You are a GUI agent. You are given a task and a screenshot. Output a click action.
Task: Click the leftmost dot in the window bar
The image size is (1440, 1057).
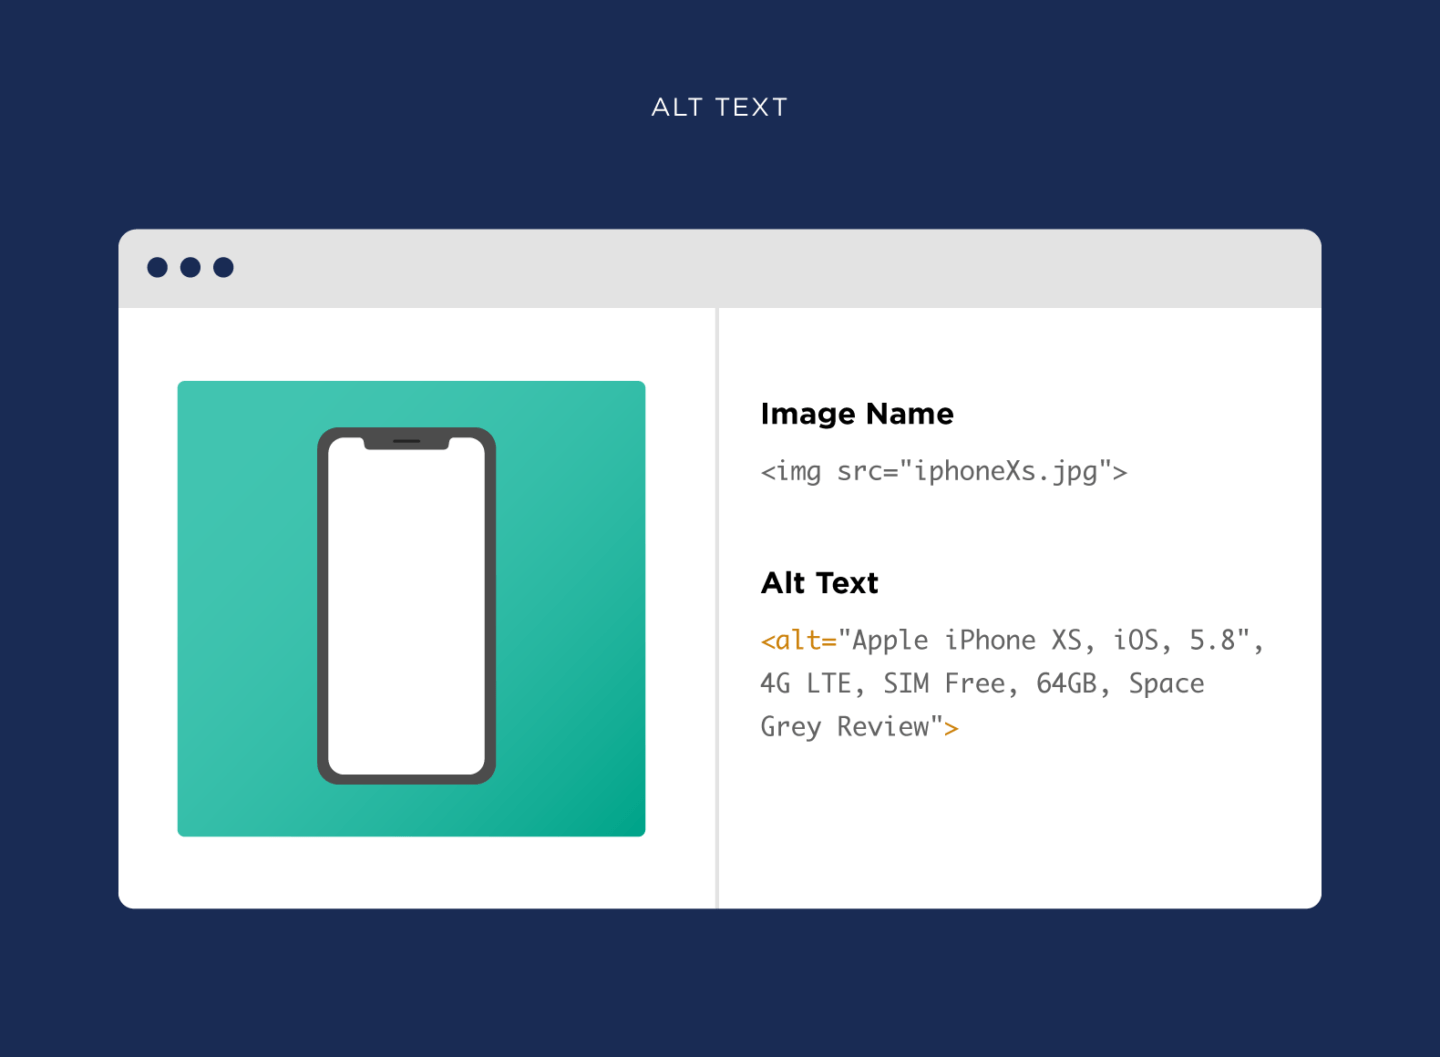coord(157,267)
